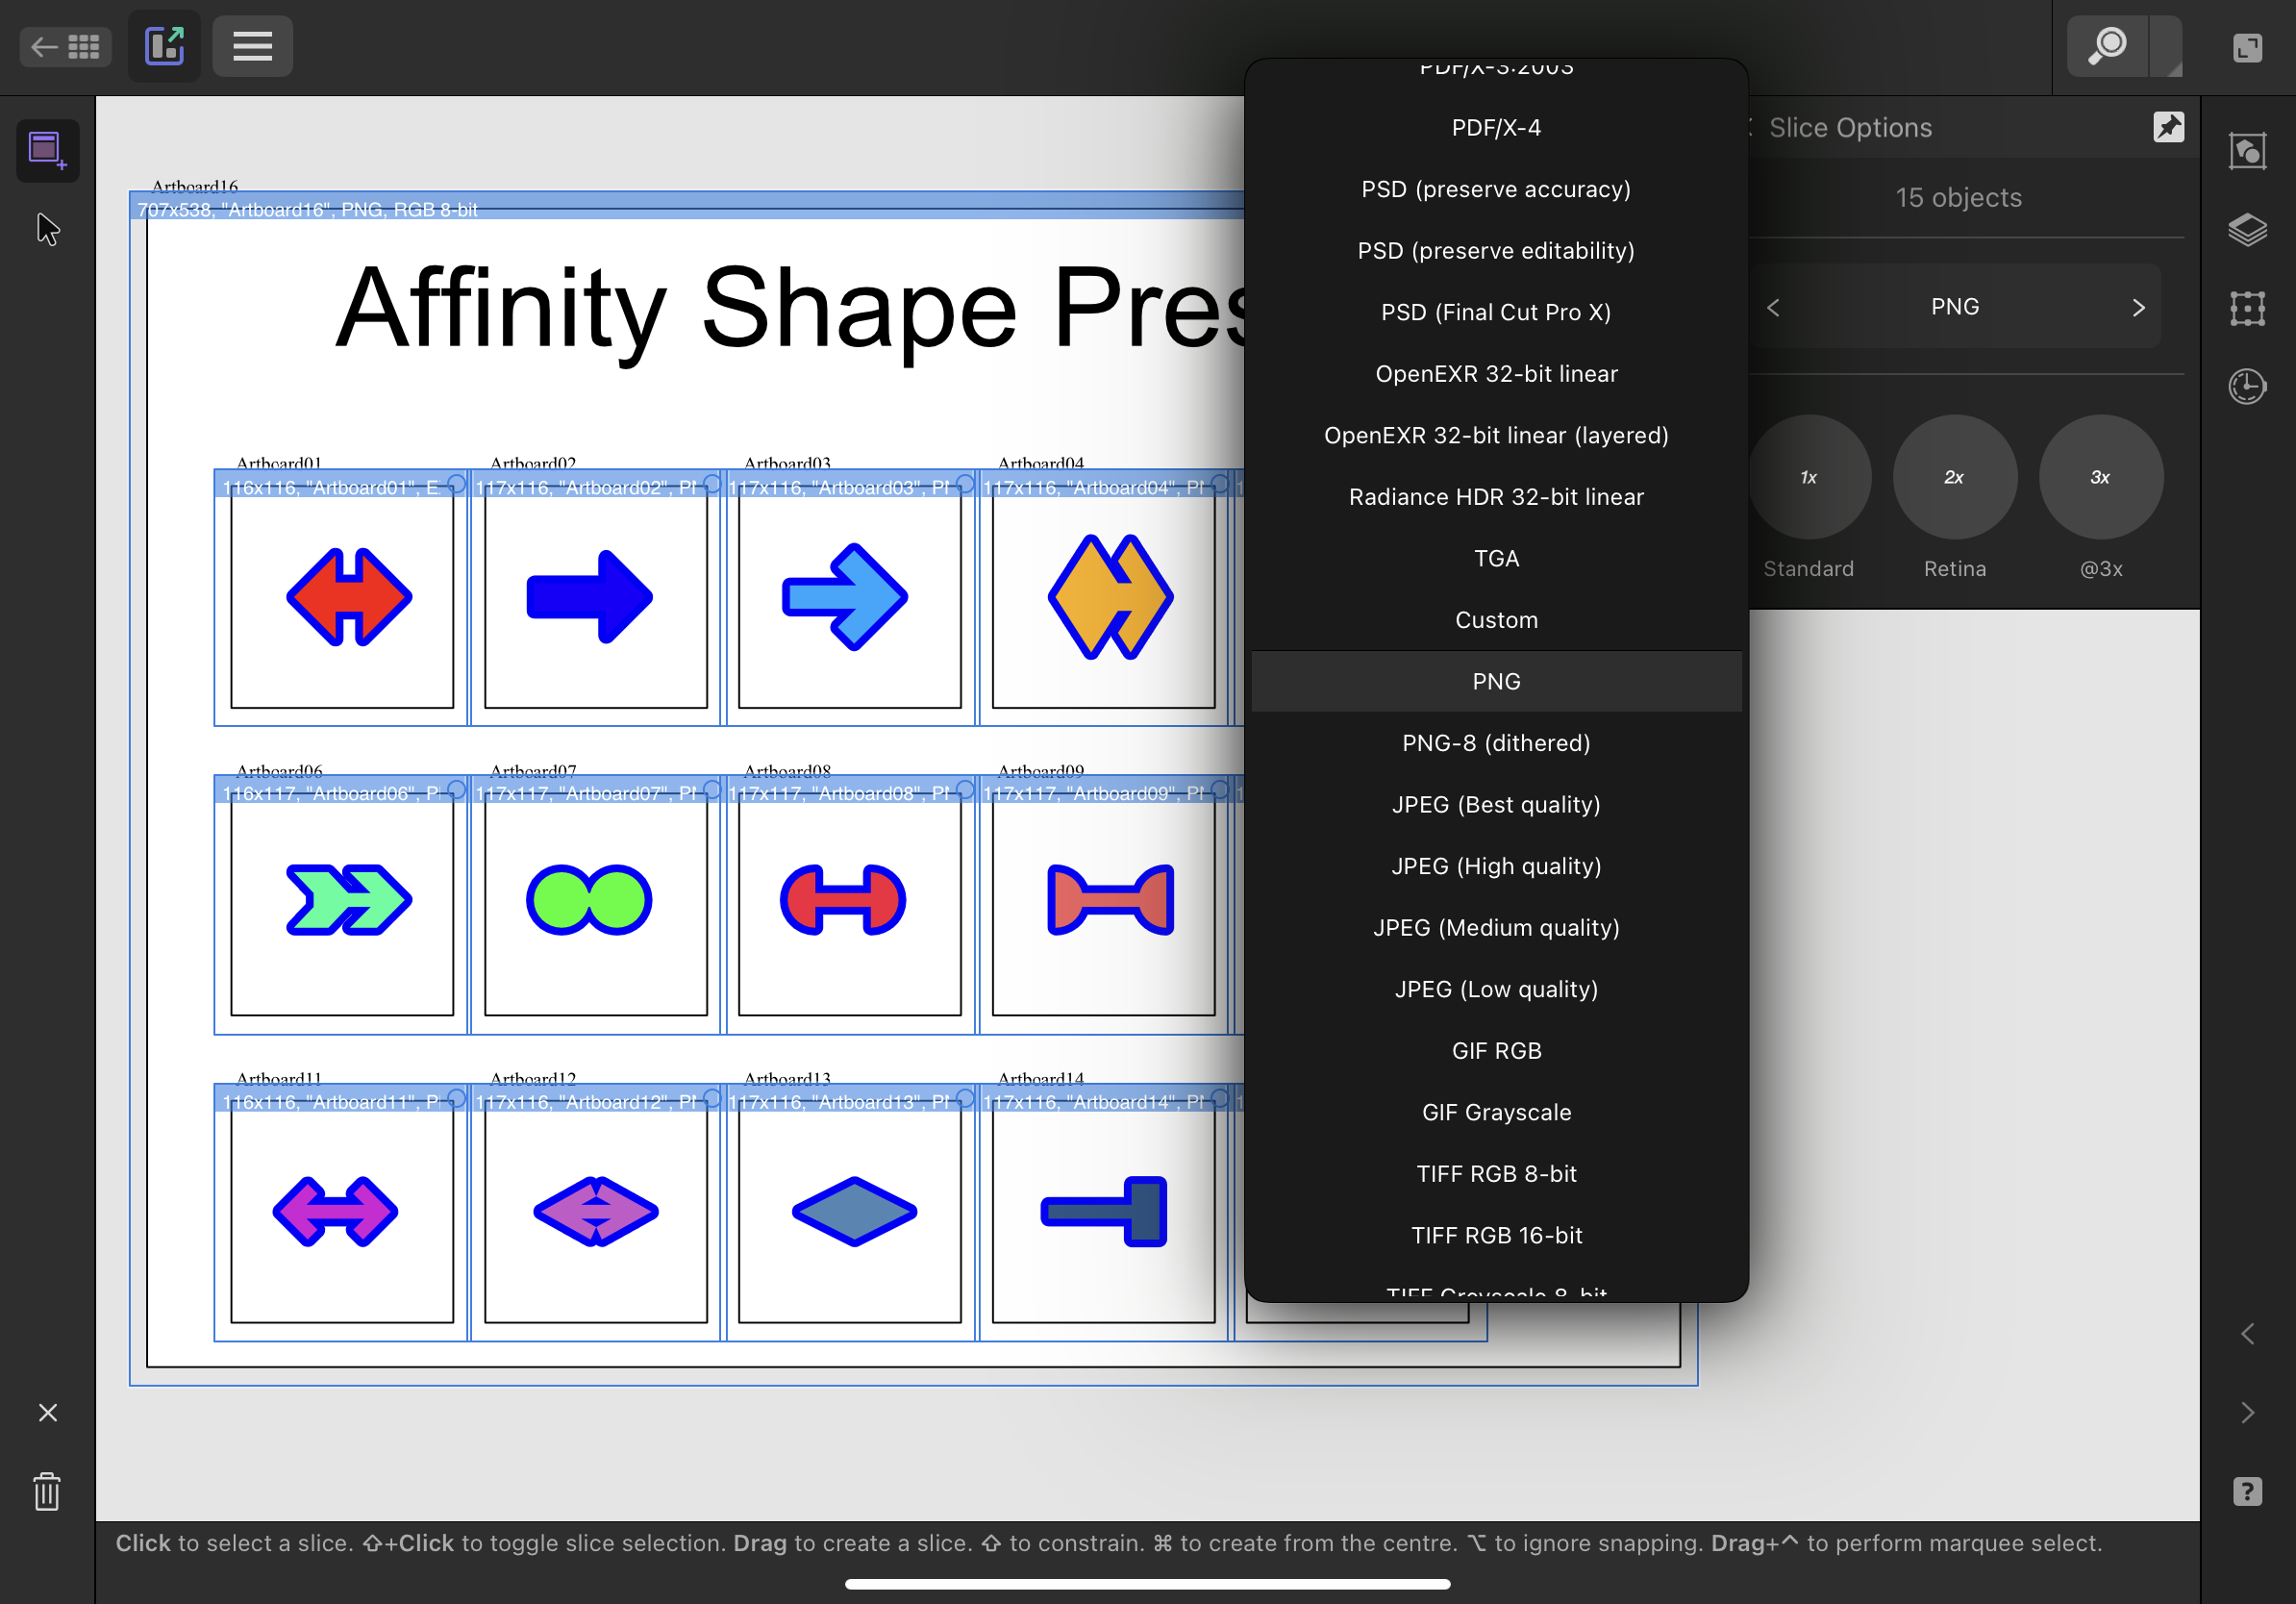Screen dimensions: 2296x1604
Task: Open the History studio panel
Action: coord(2247,386)
